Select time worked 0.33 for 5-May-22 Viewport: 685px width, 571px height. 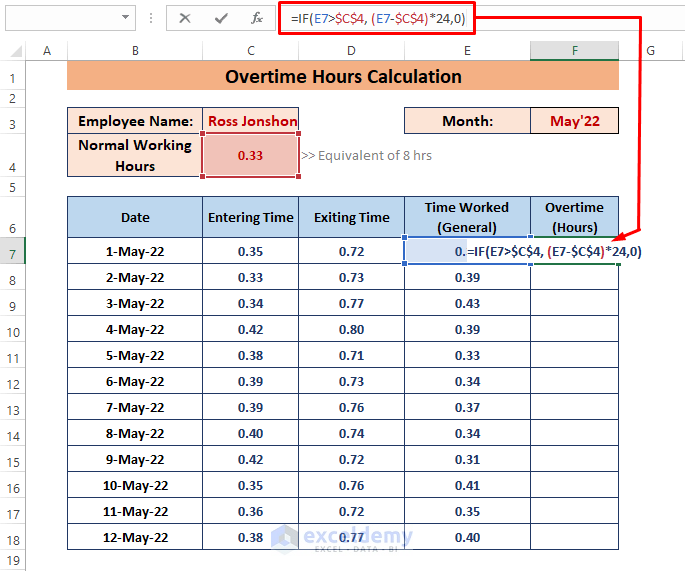(467, 355)
